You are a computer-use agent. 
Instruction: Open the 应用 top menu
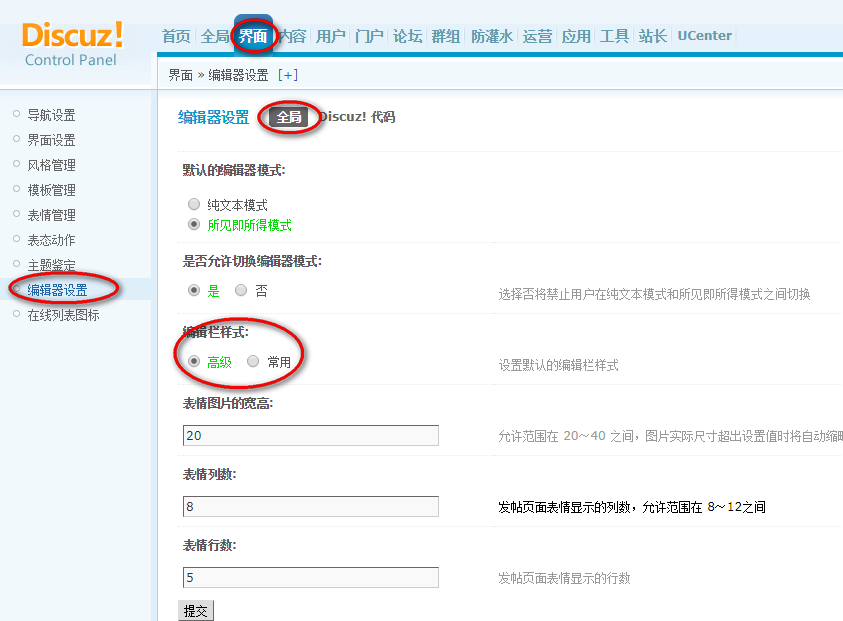point(576,36)
